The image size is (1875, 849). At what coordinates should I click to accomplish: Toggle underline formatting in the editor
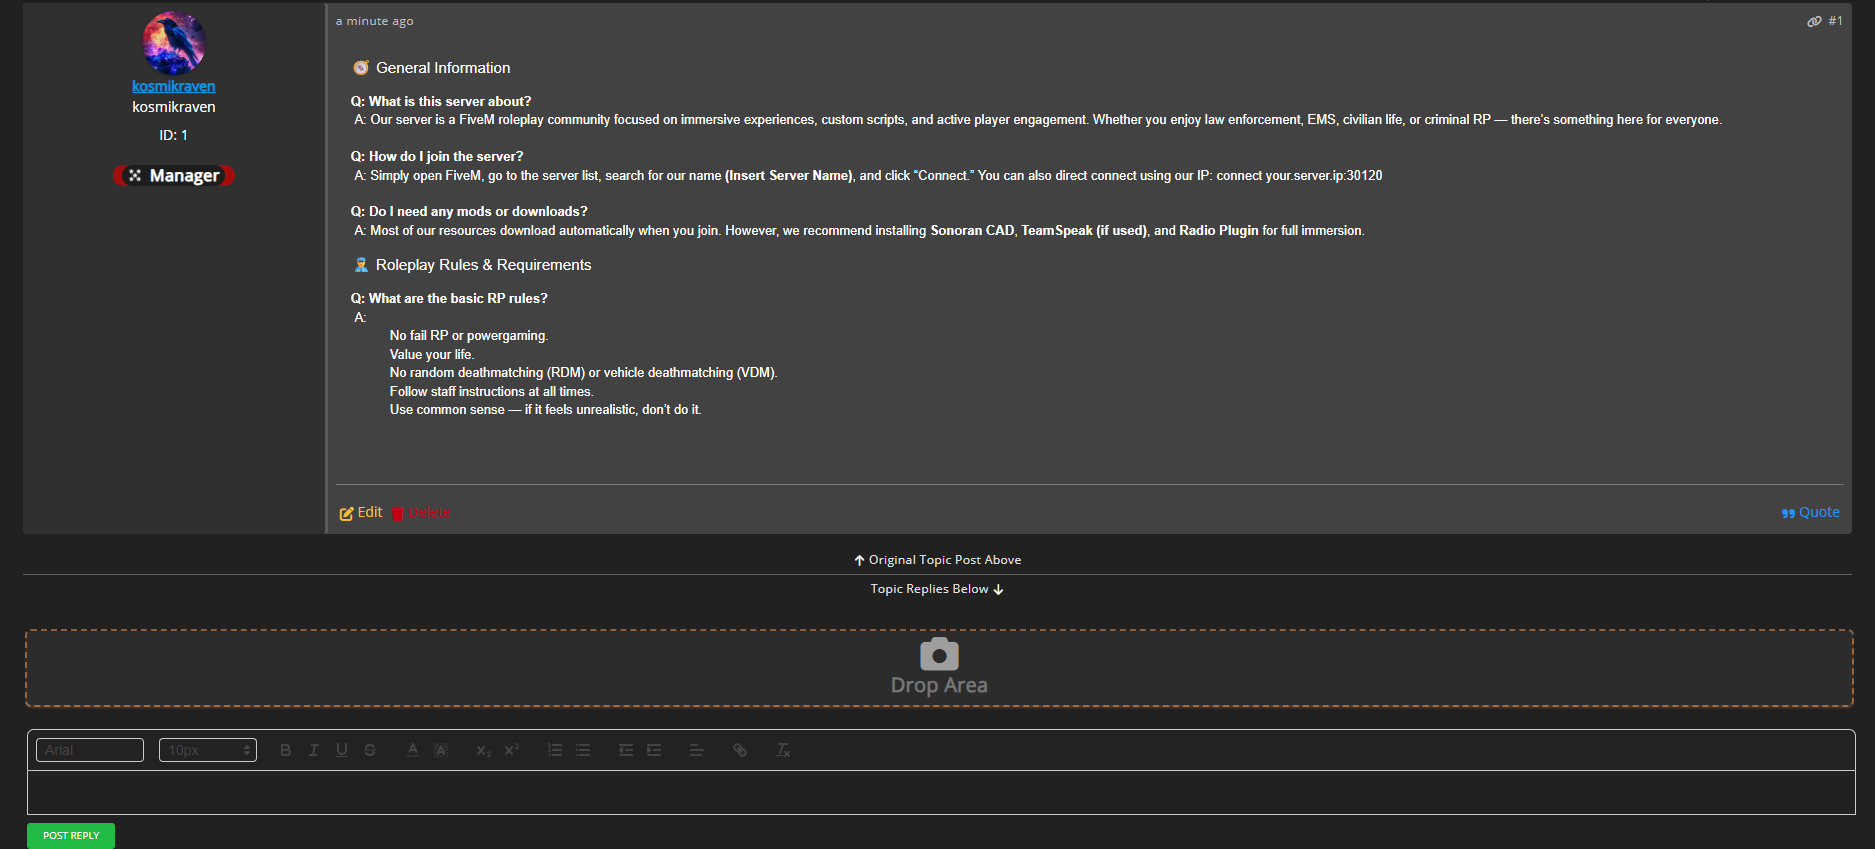[x=342, y=750]
